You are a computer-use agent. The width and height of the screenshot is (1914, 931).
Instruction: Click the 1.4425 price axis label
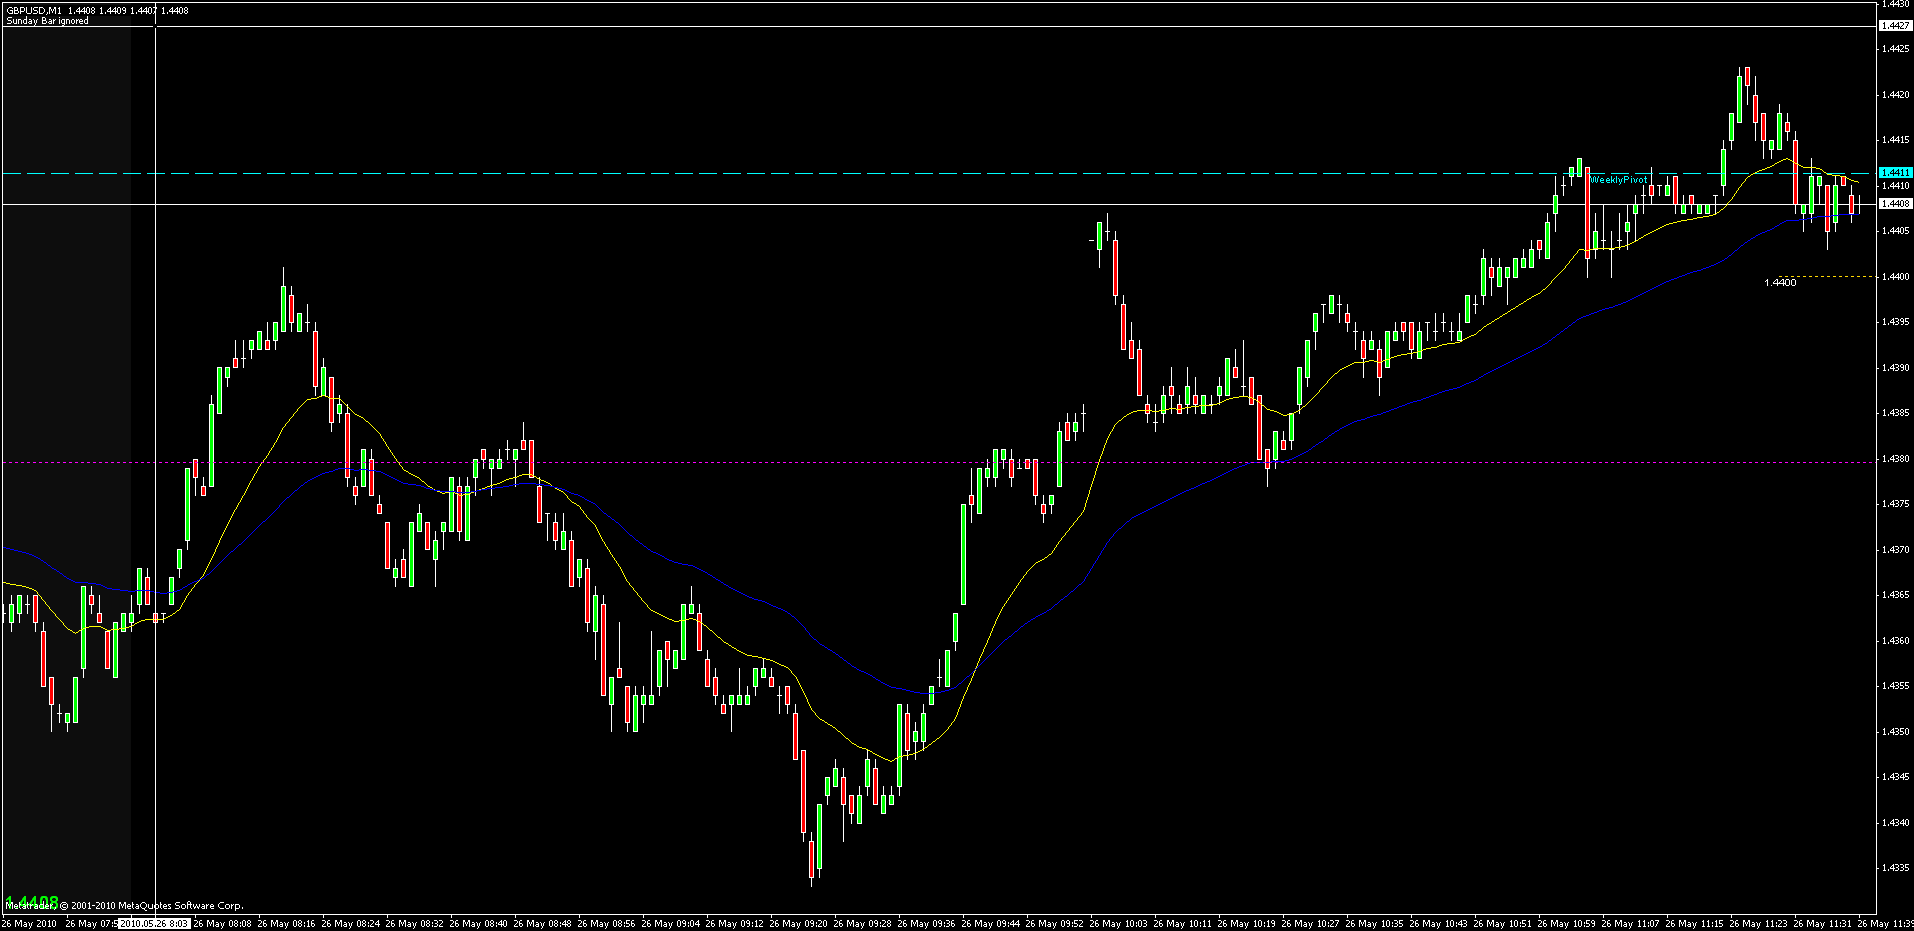[1896, 49]
